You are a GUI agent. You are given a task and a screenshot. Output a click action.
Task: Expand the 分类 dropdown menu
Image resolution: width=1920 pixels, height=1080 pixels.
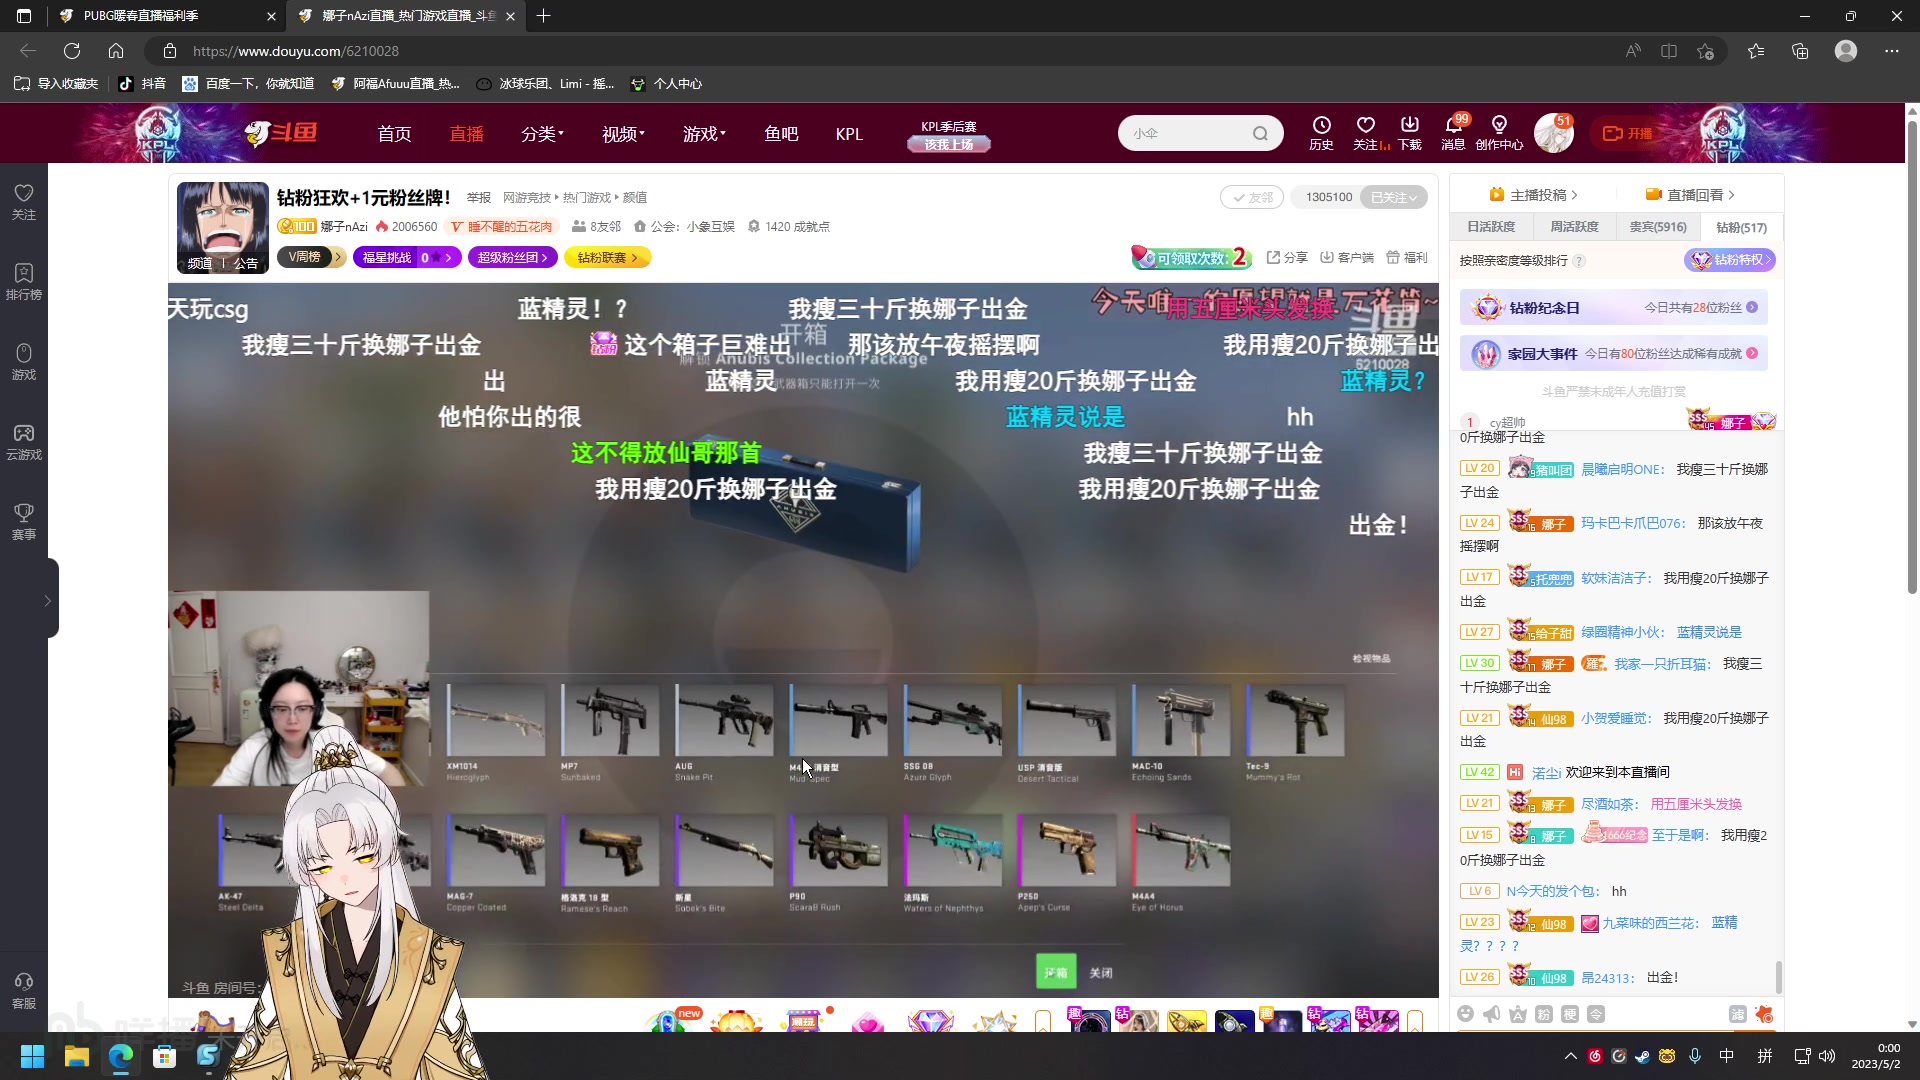[x=543, y=133]
